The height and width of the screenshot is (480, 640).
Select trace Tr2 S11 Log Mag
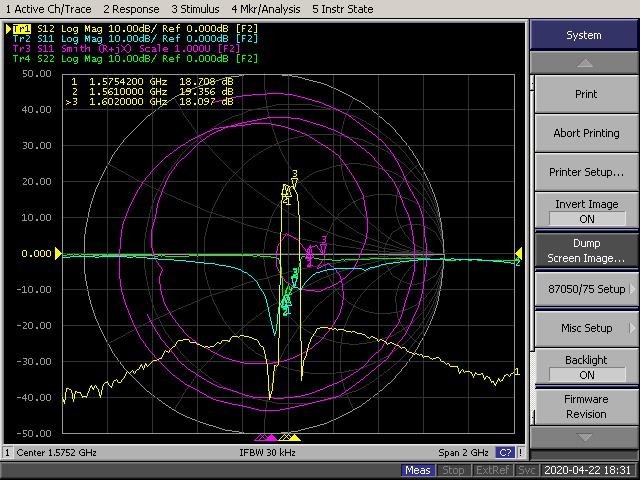pos(136,39)
